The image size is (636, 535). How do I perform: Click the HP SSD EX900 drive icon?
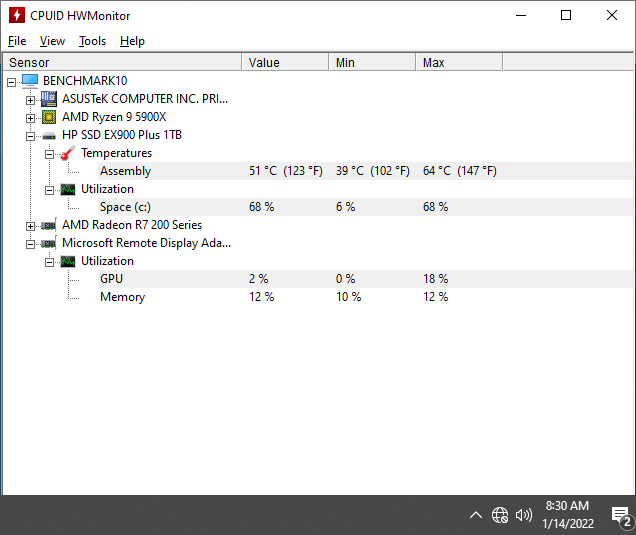pos(49,136)
